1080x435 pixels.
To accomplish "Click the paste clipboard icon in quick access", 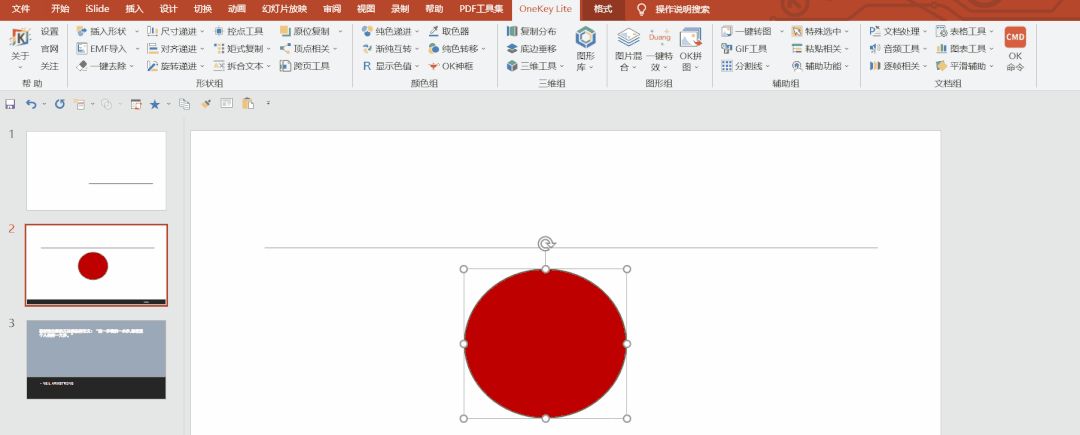I will (x=248, y=104).
